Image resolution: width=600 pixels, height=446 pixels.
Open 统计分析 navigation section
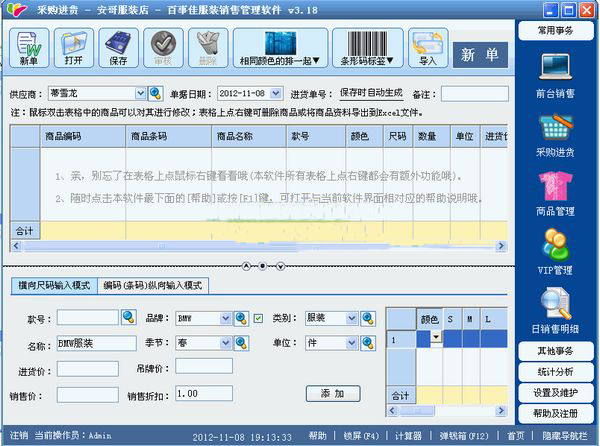coord(556,371)
